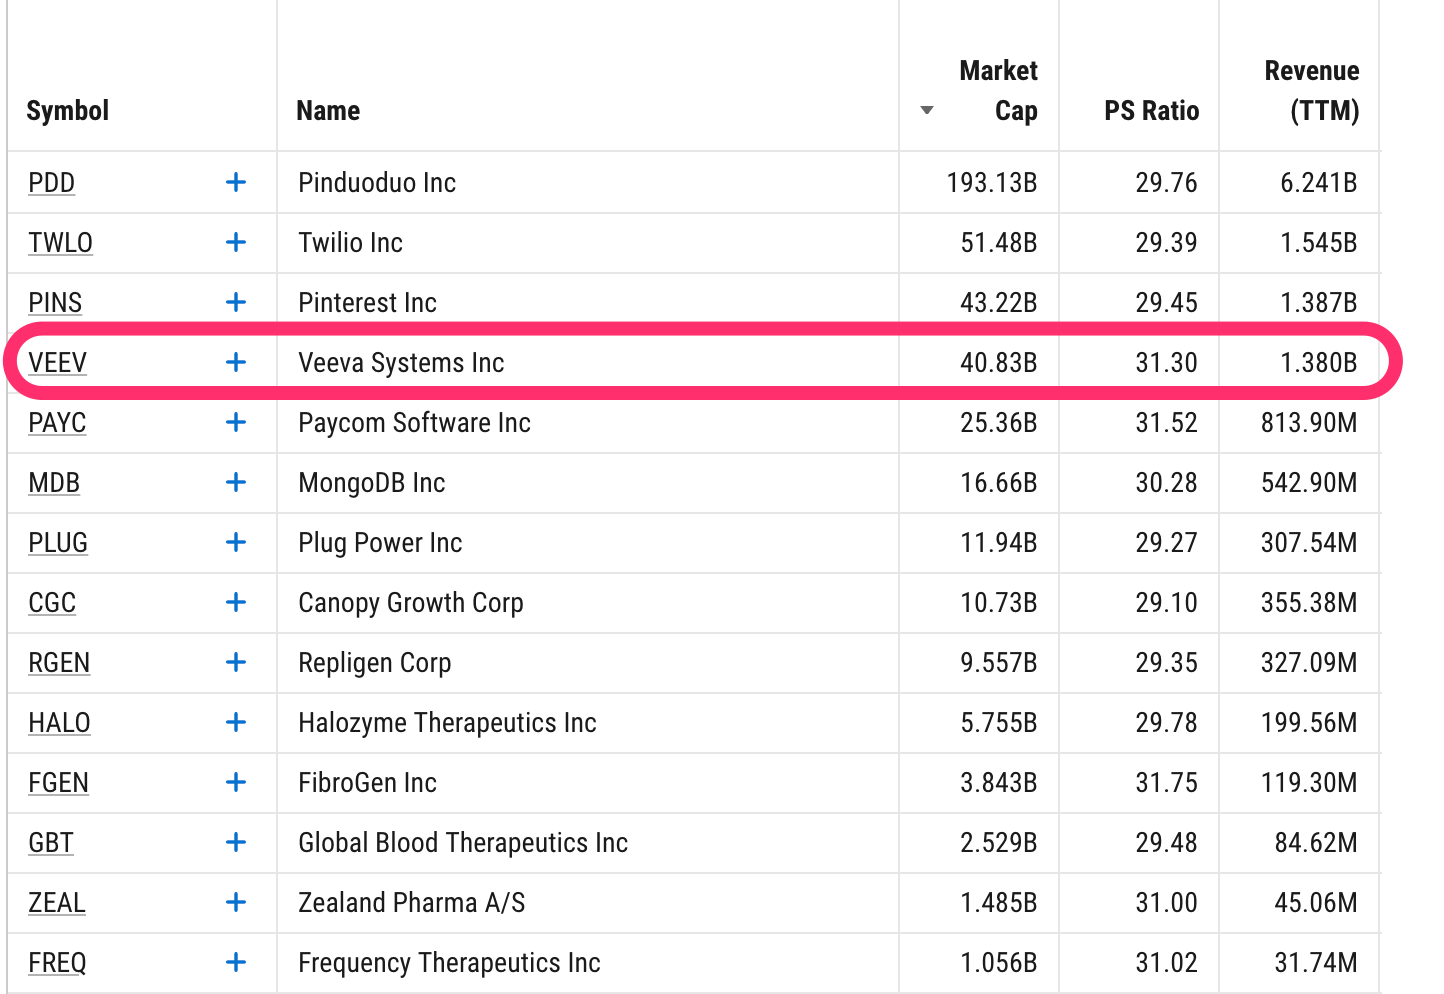This screenshot has width=1444, height=994.
Task: Open the FGEN symbol link
Action: click(58, 782)
